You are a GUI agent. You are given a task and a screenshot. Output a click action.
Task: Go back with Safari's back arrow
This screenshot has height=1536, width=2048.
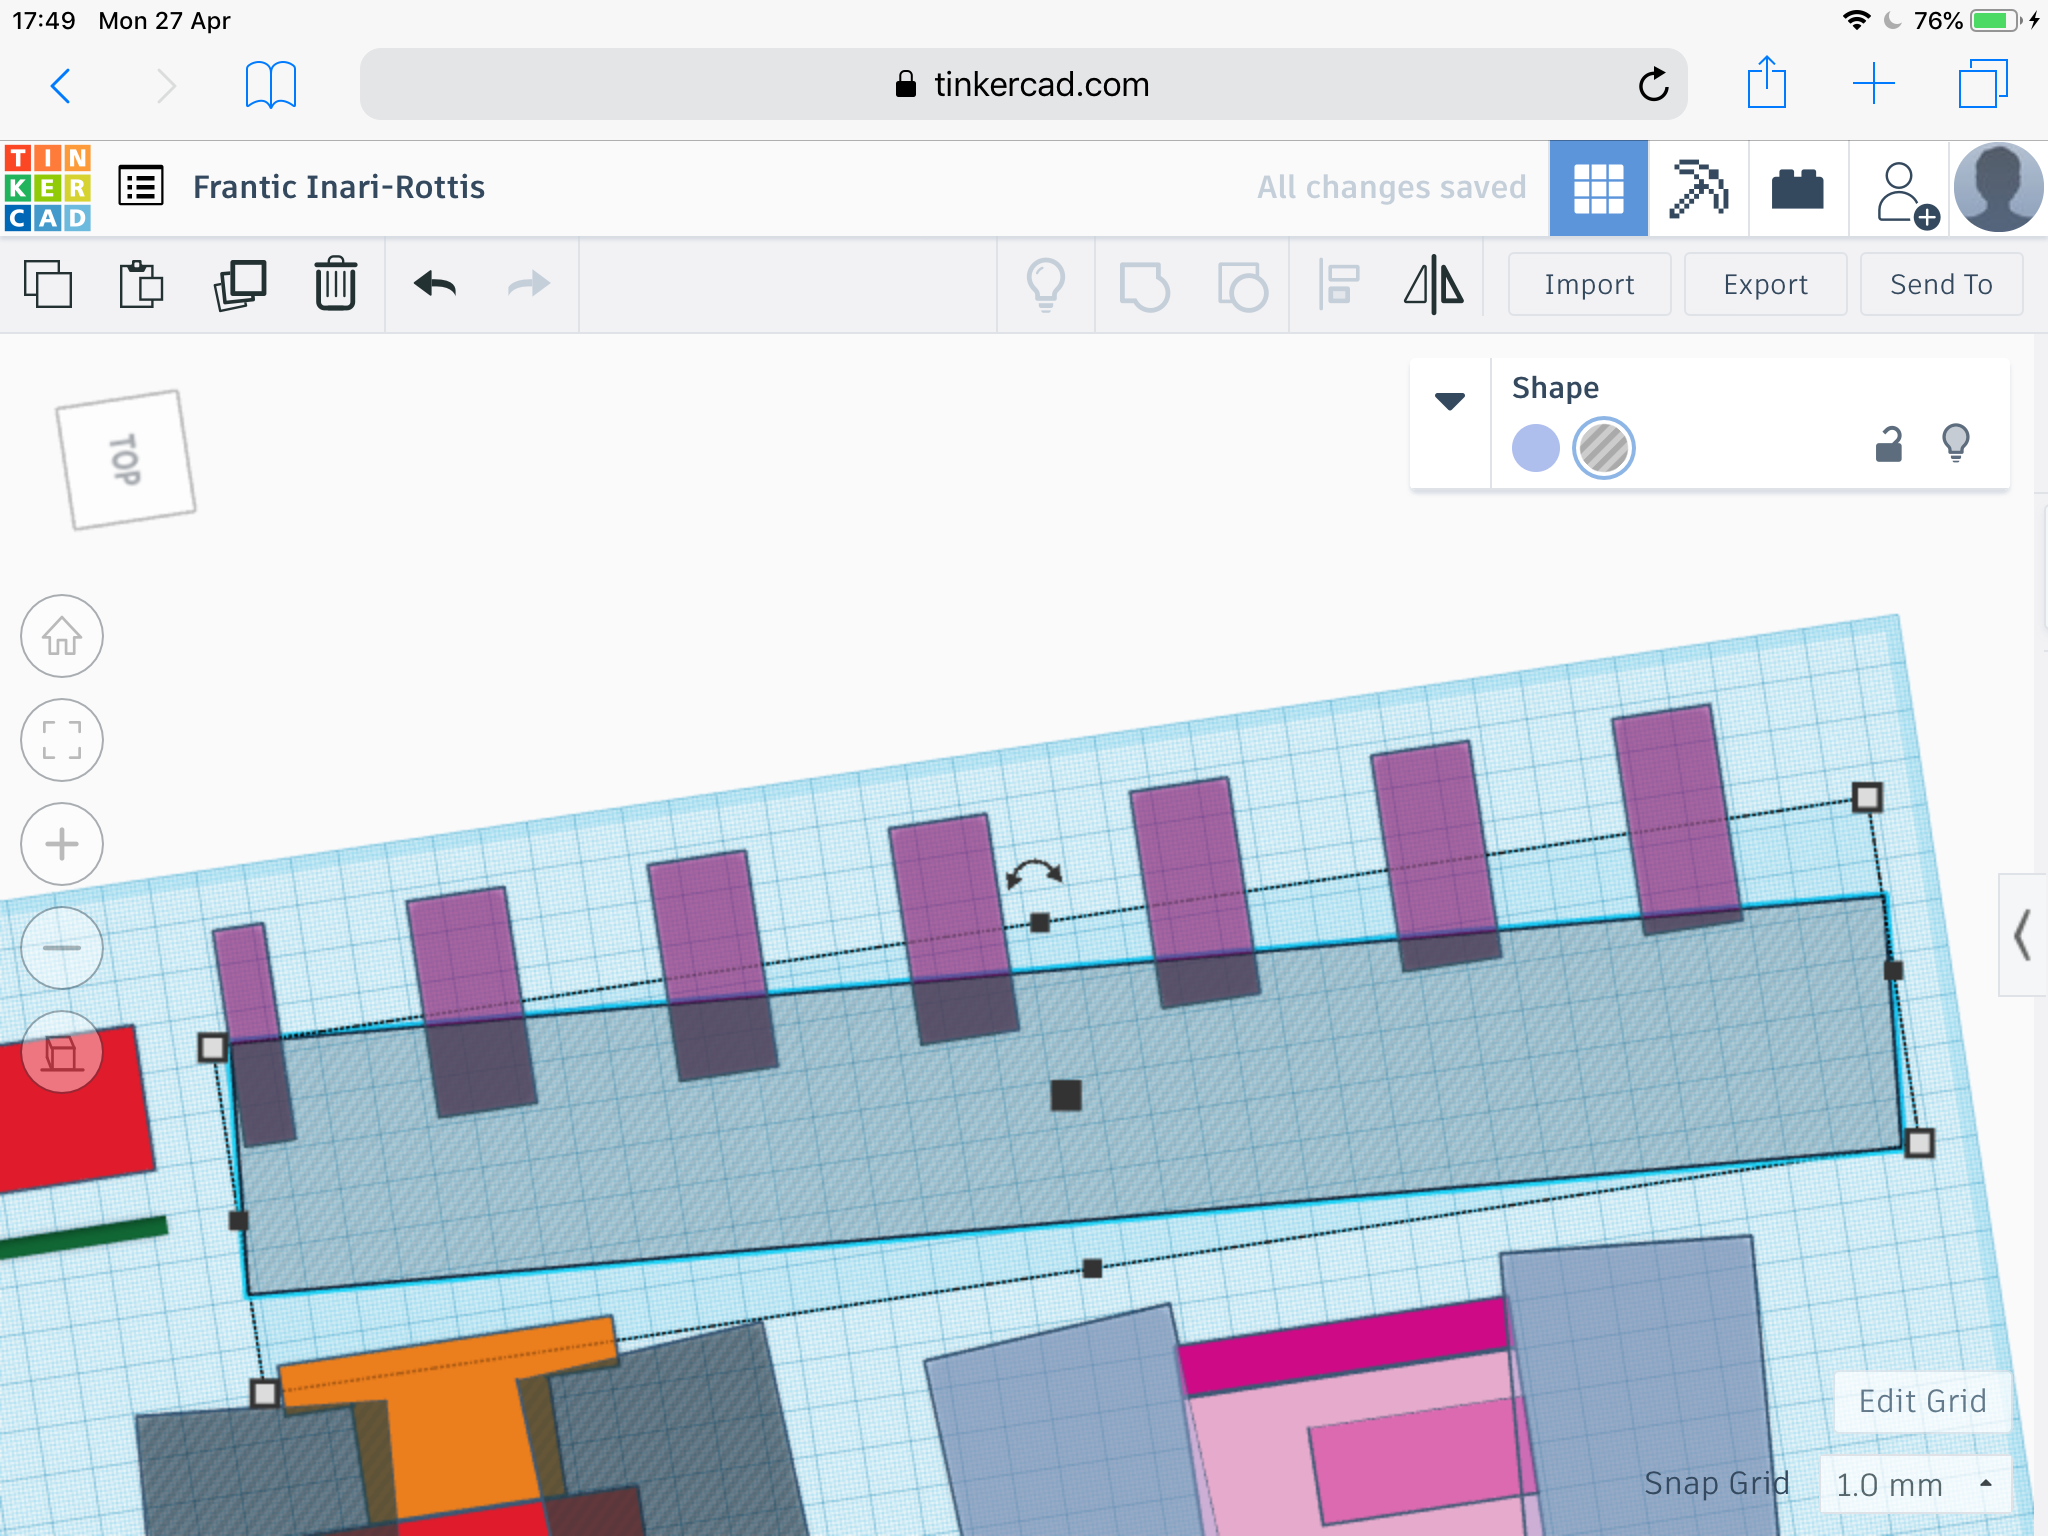[x=61, y=85]
